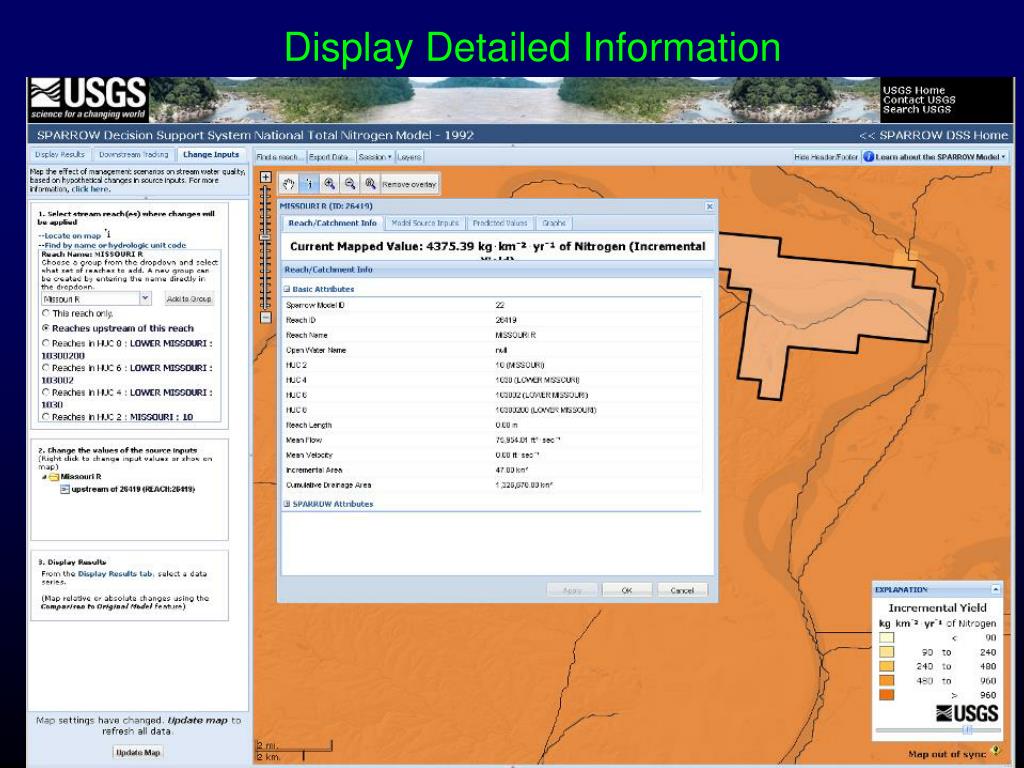Open the Model Source Inputs tab

pyautogui.click(x=425, y=223)
